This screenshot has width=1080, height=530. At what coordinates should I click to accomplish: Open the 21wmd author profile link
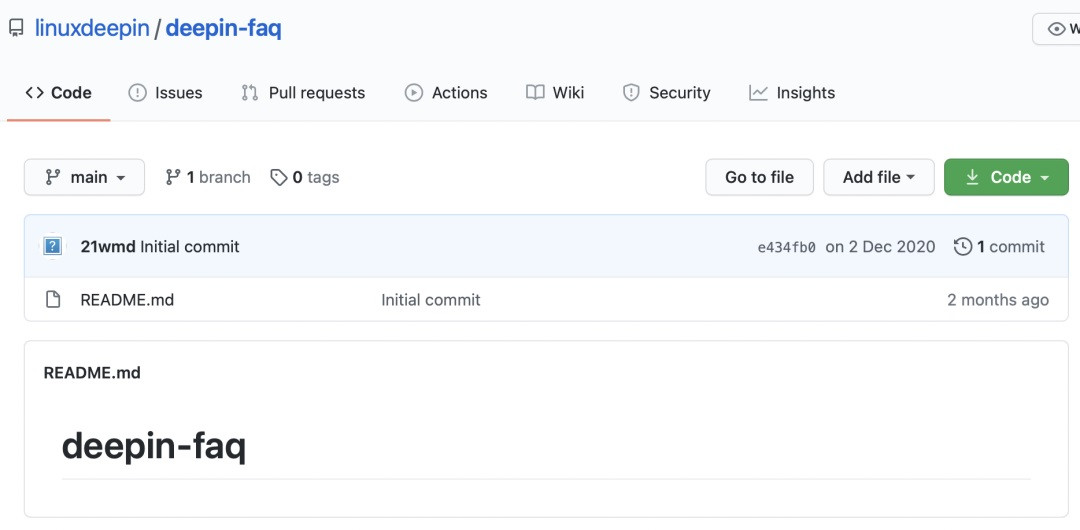[108, 247]
